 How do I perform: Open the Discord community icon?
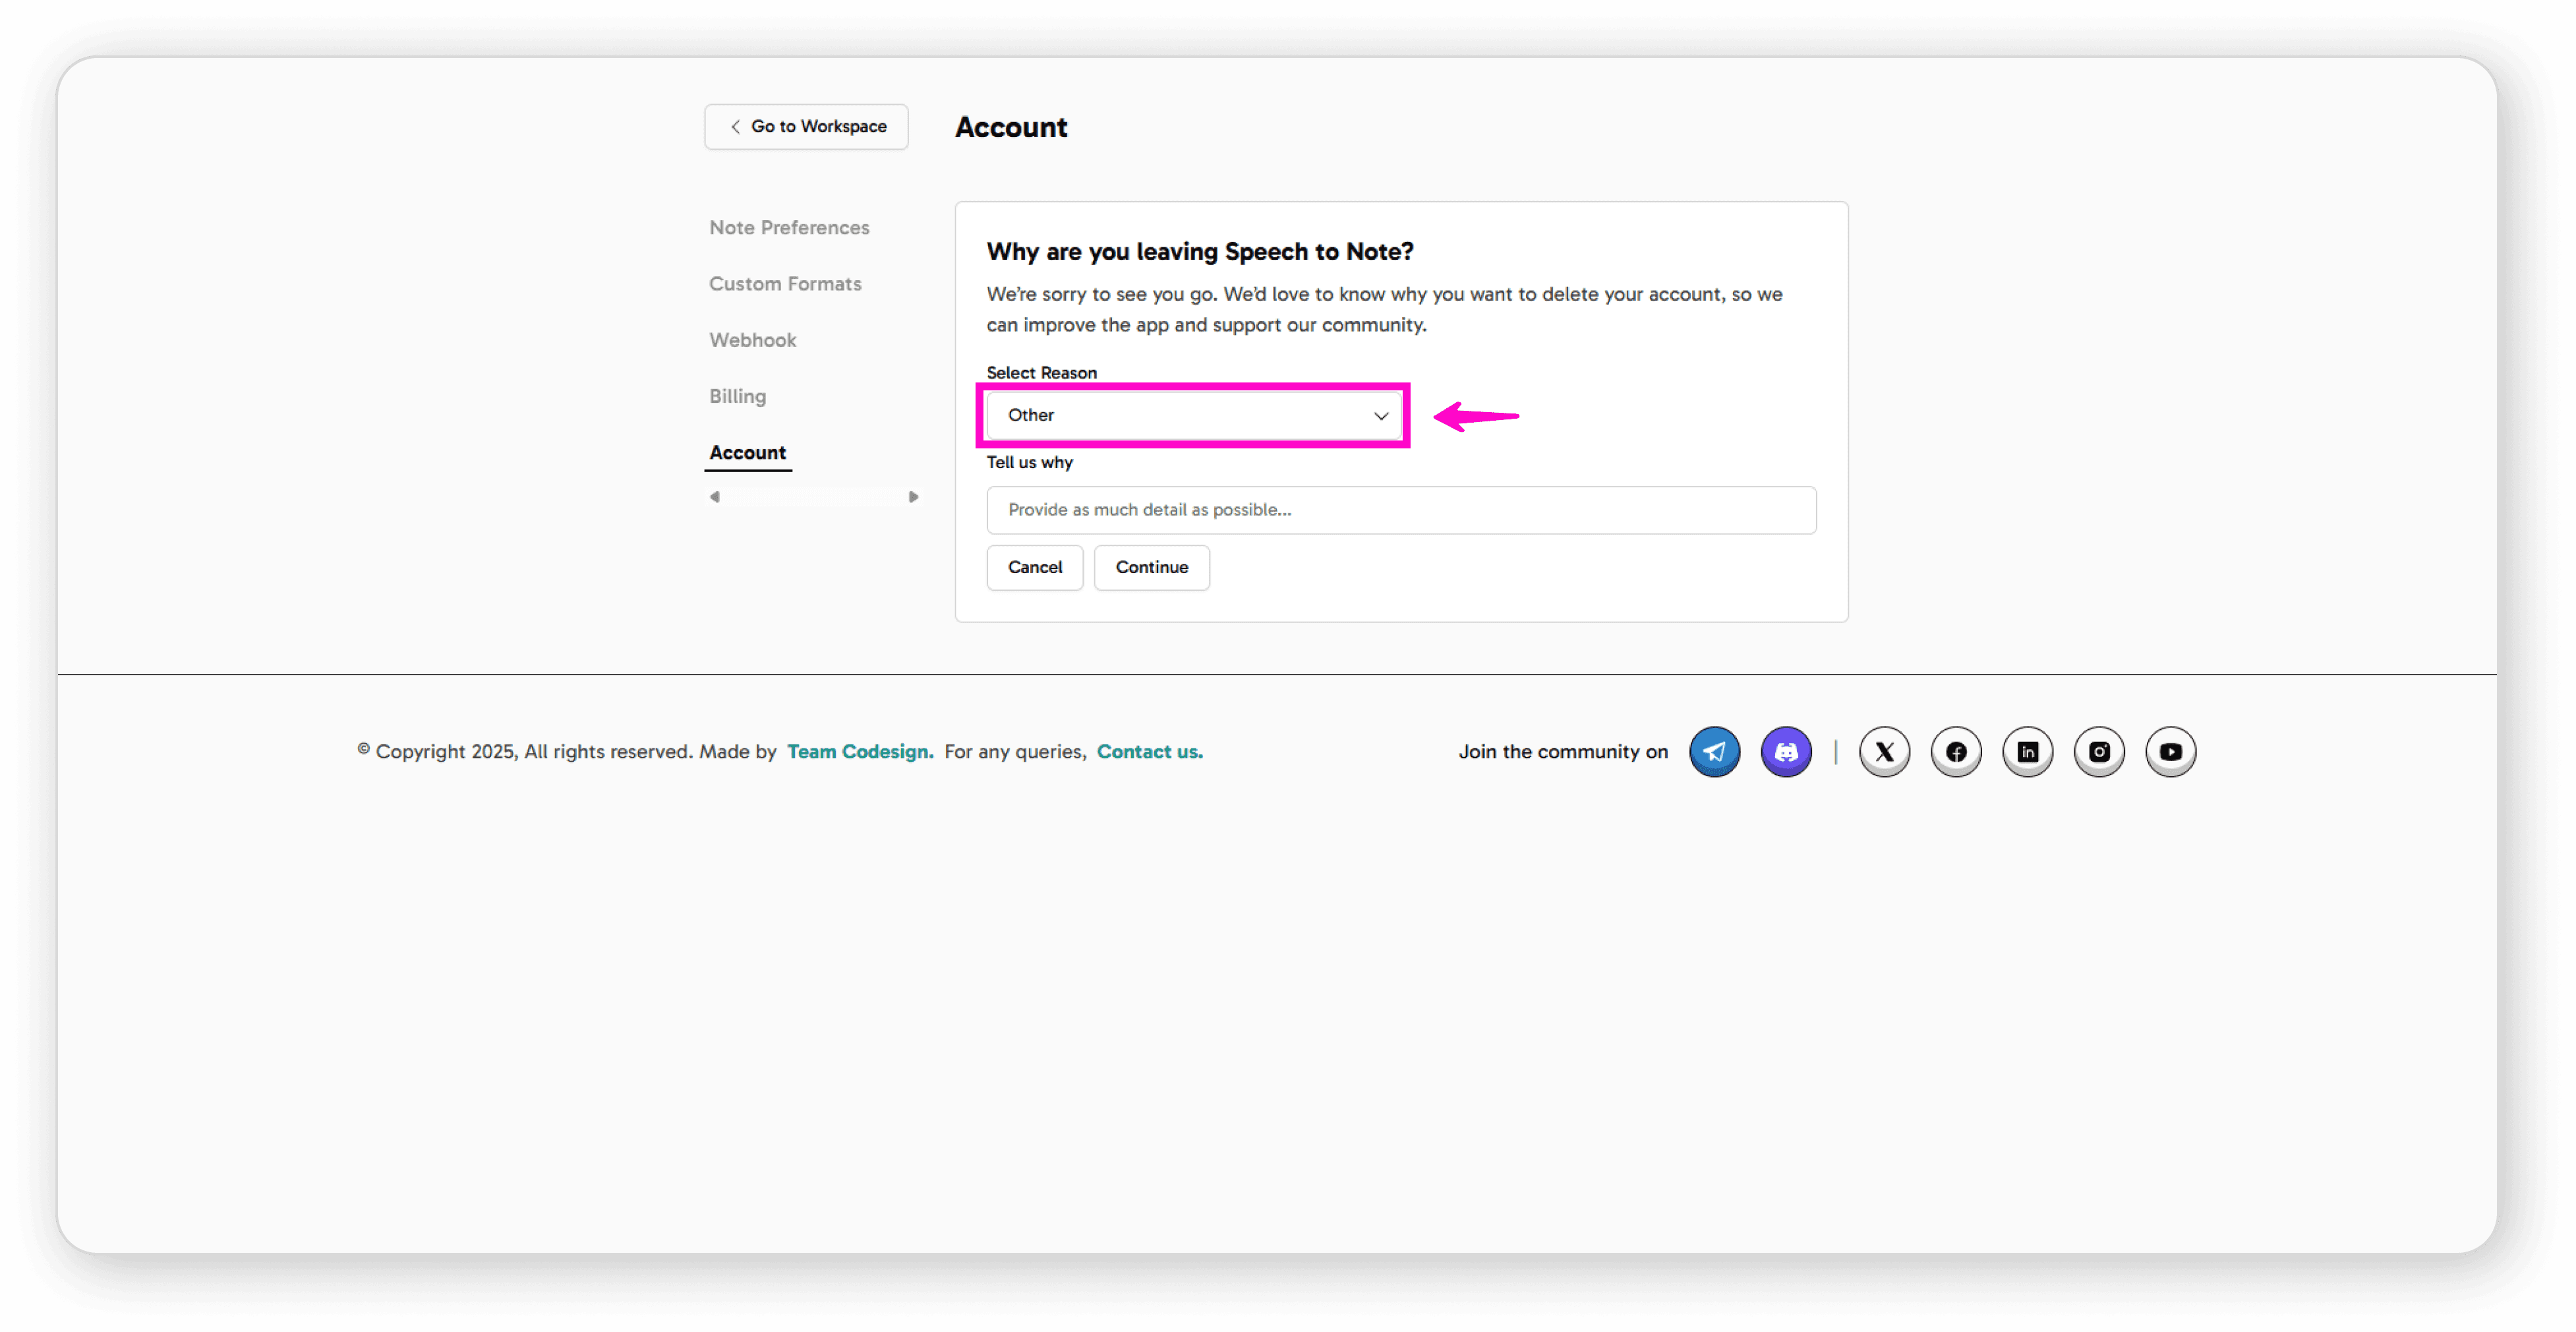1785,751
